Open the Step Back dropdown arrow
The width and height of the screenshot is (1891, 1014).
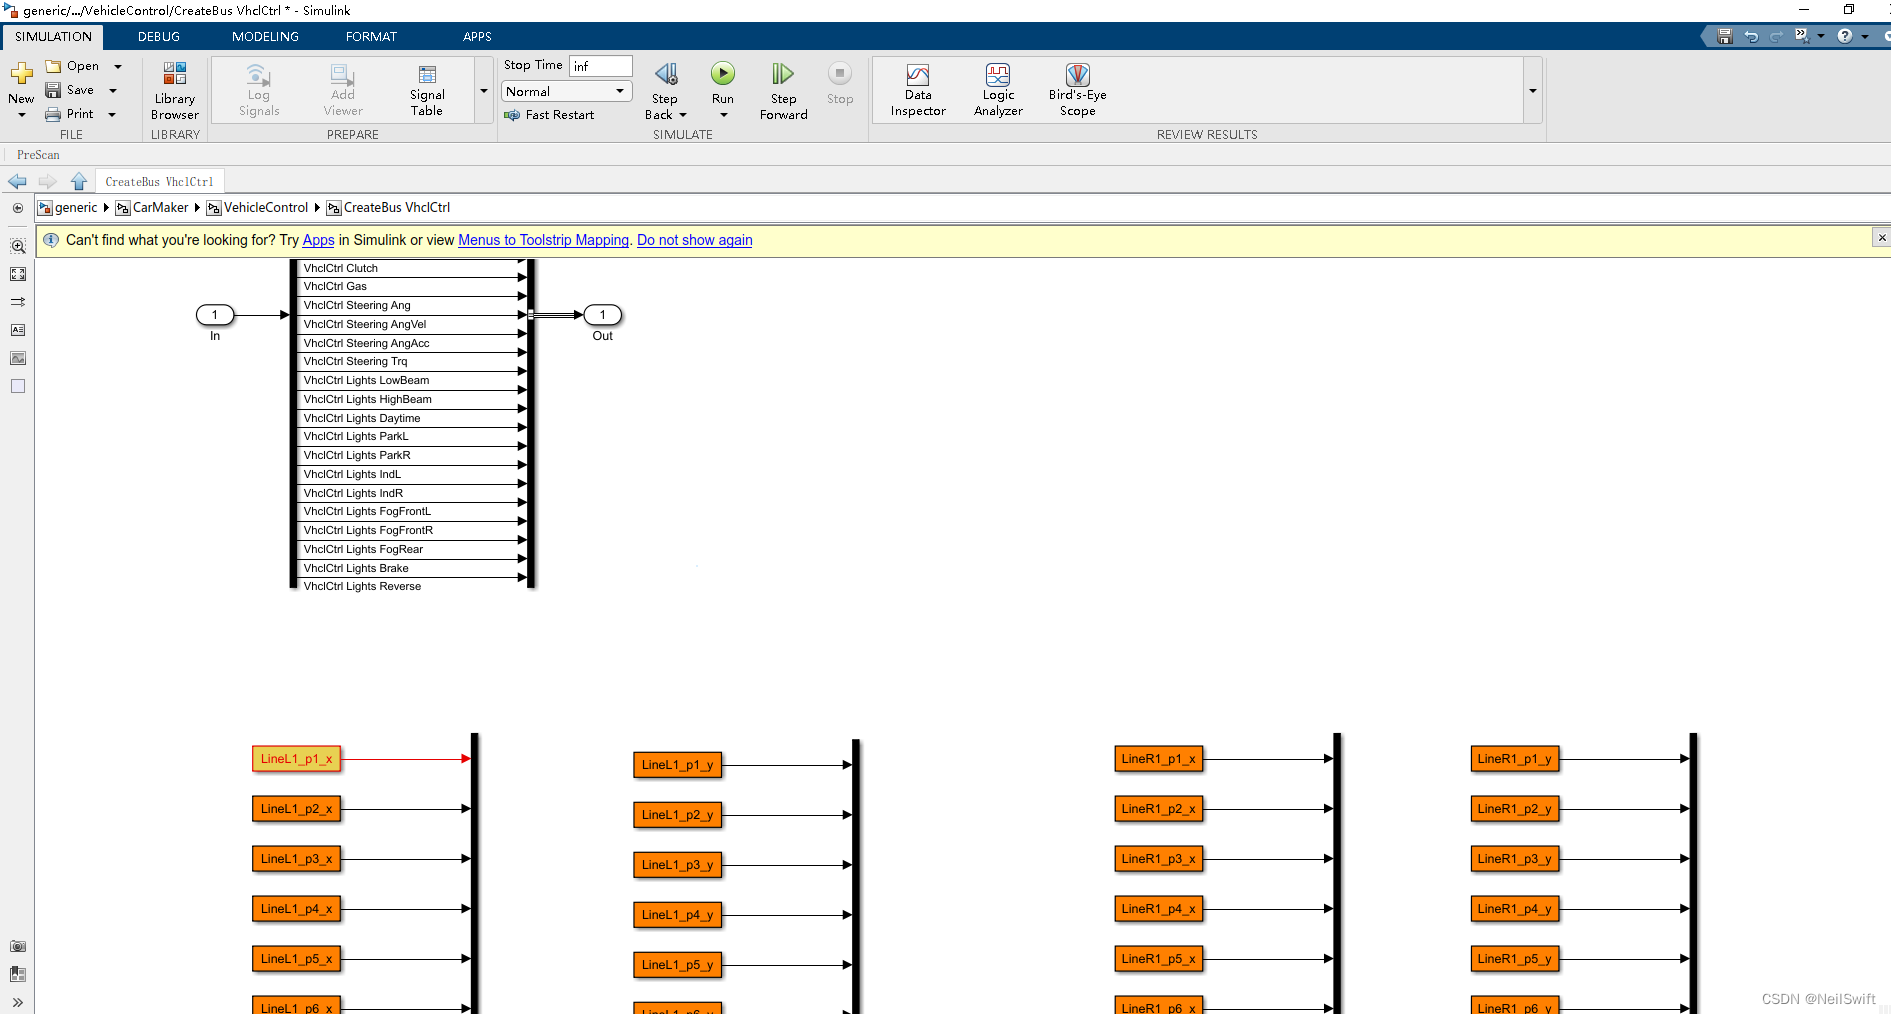point(683,115)
